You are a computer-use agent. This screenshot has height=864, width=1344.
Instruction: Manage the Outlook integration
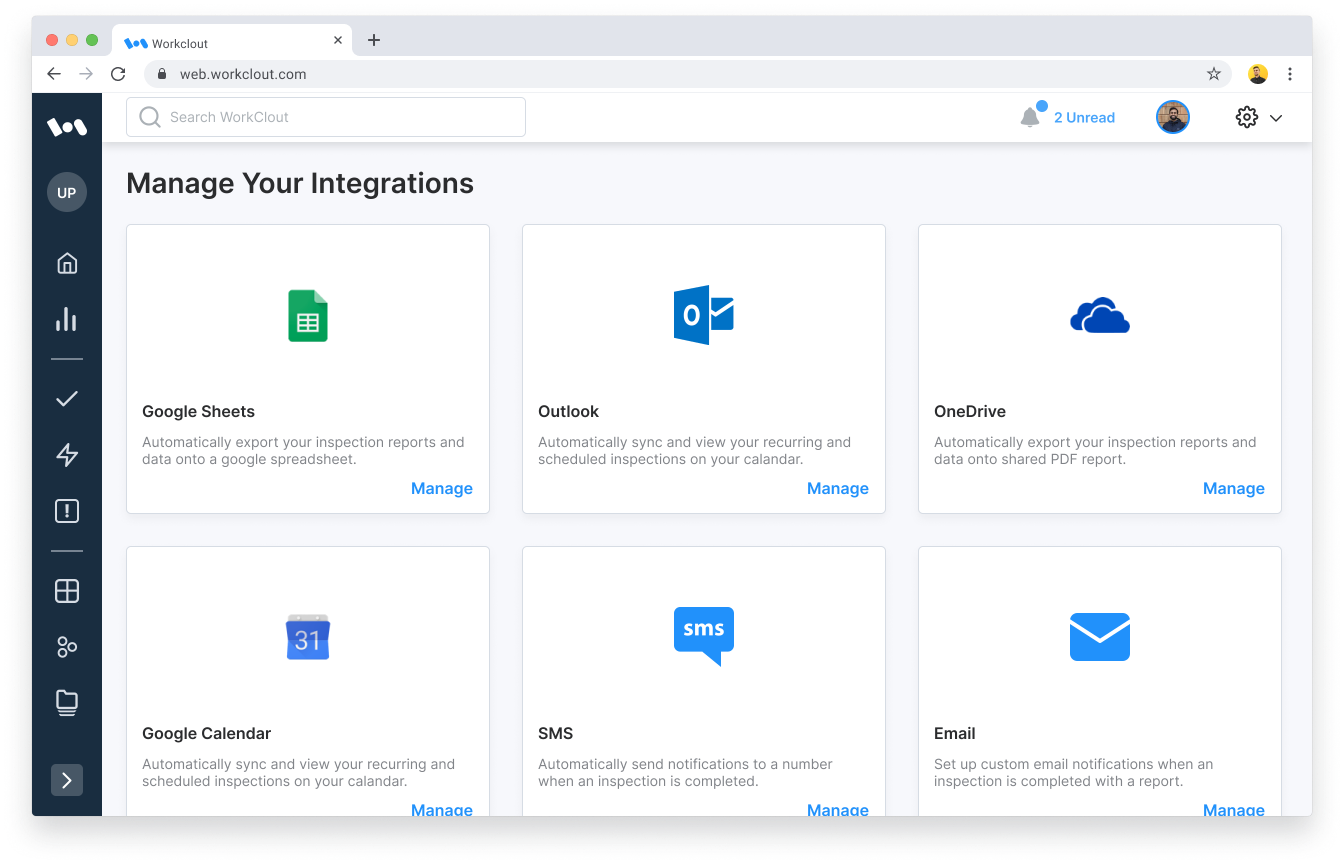click(x=838, y=488)
